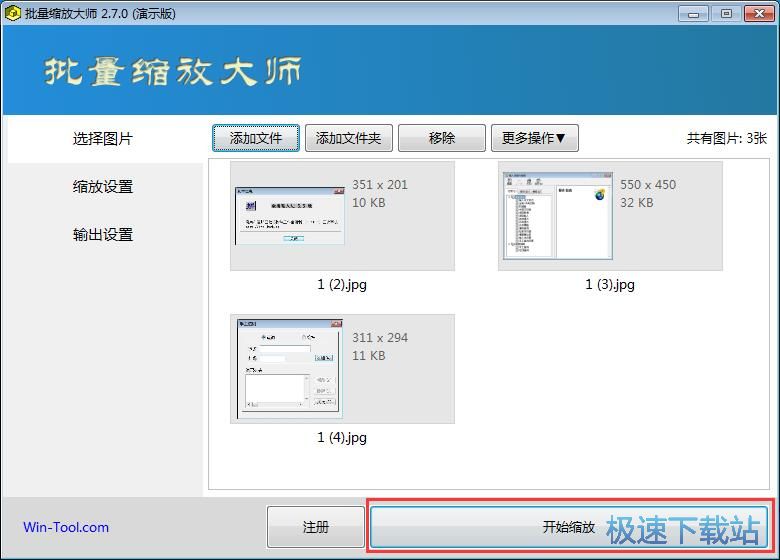Click the 开始缩放 start button
The height and width of the screenshot is (560, 780).
(569, 527)
